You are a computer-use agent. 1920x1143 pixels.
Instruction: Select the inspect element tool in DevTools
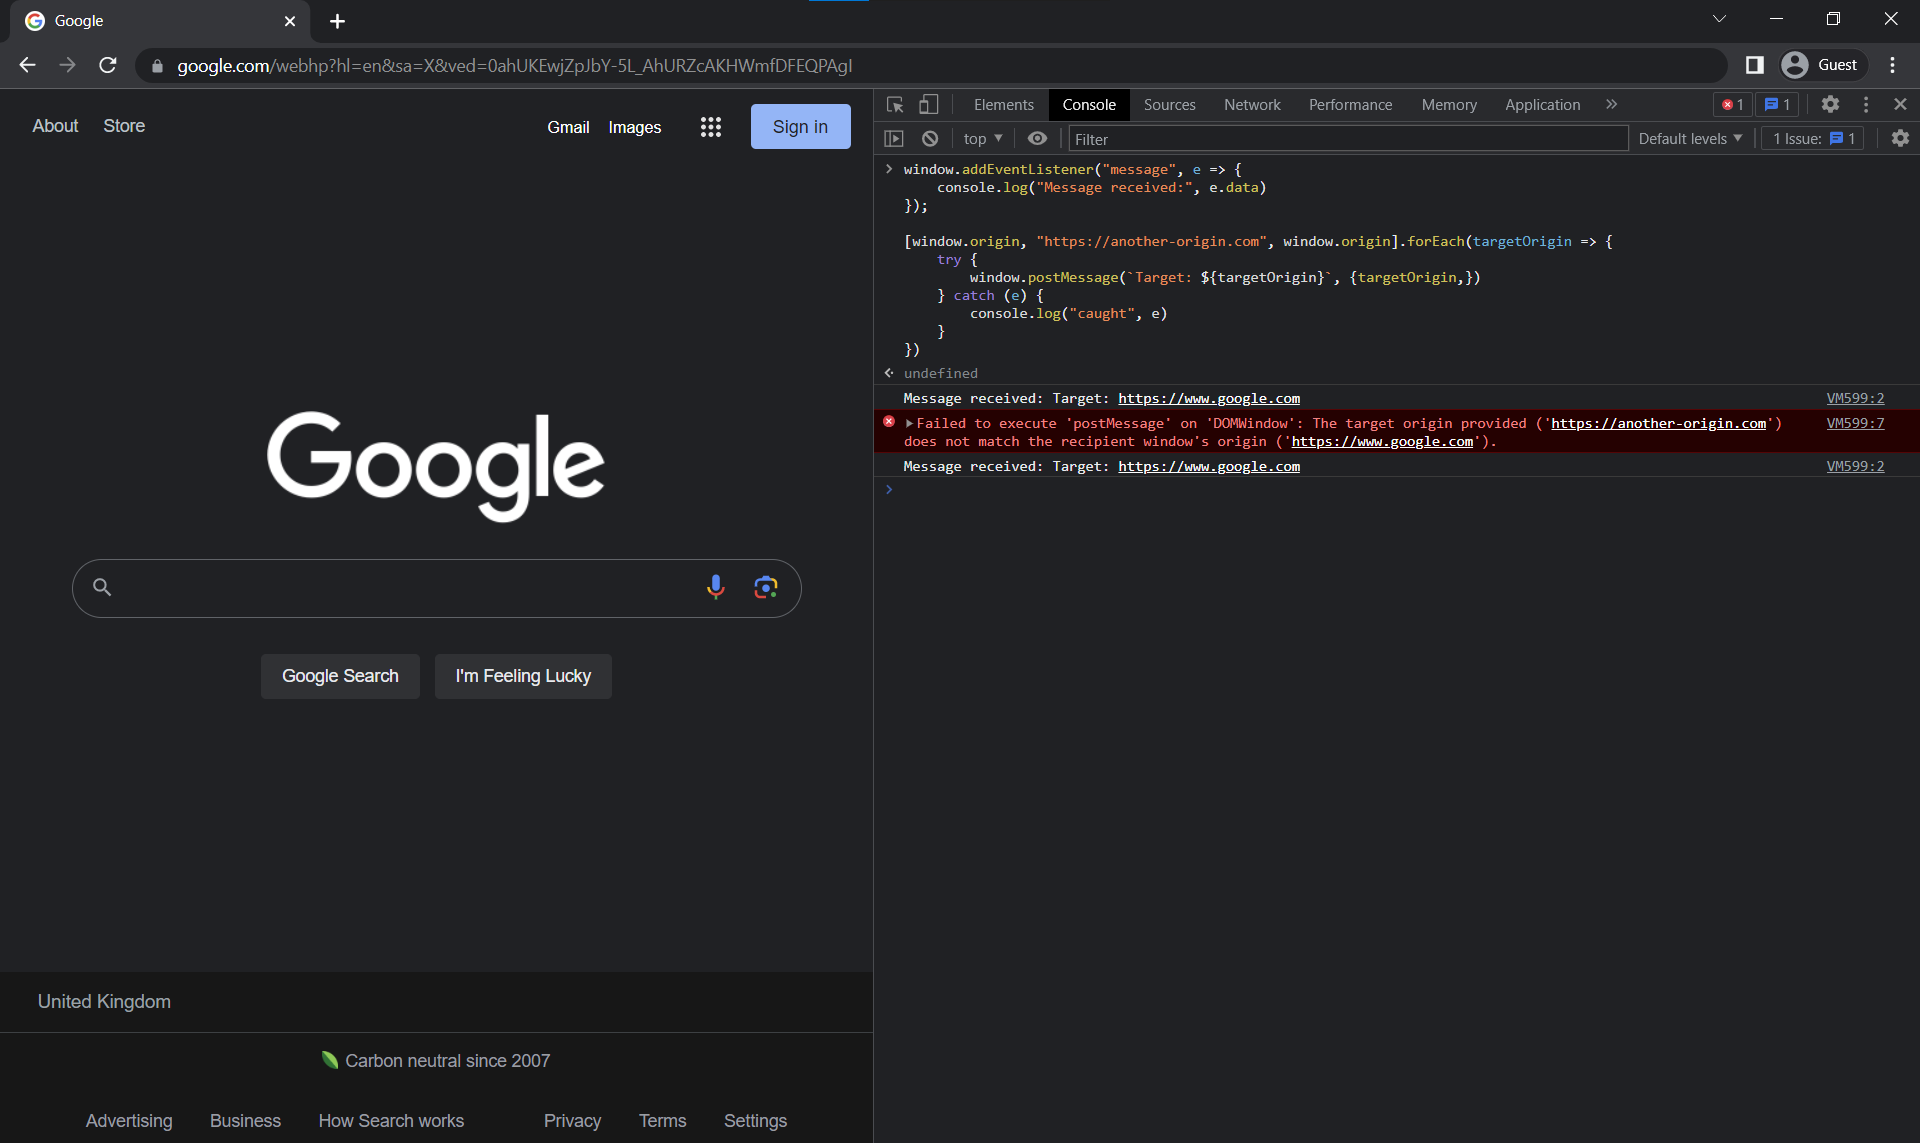point(894,104)
